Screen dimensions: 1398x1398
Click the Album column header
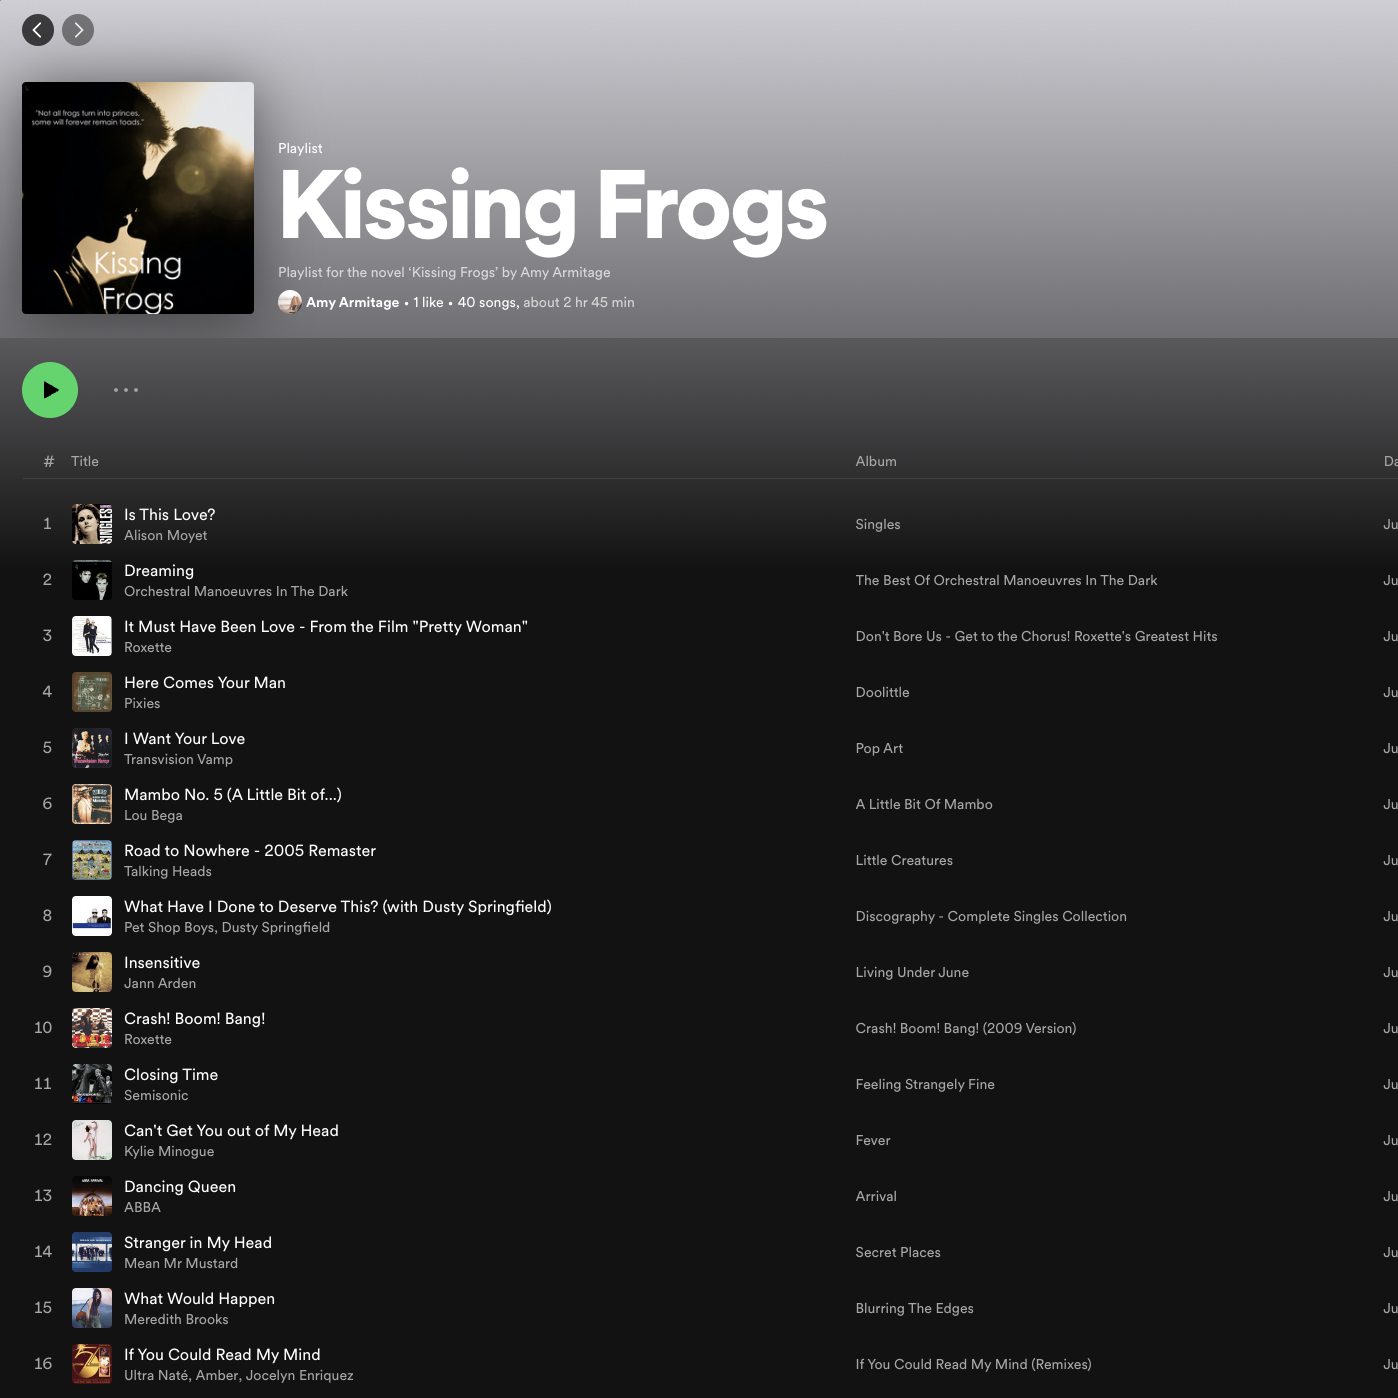coord(876,461)
